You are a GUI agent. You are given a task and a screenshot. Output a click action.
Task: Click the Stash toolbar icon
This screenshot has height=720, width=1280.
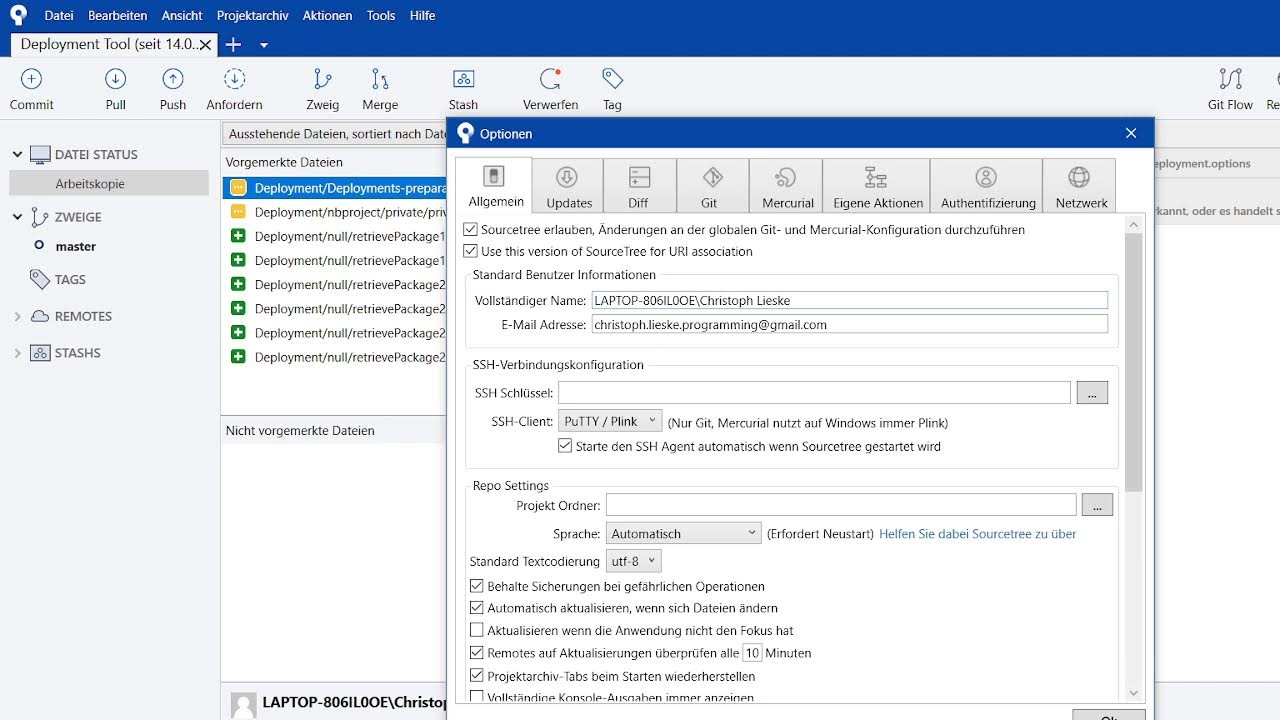coord(463,79)
